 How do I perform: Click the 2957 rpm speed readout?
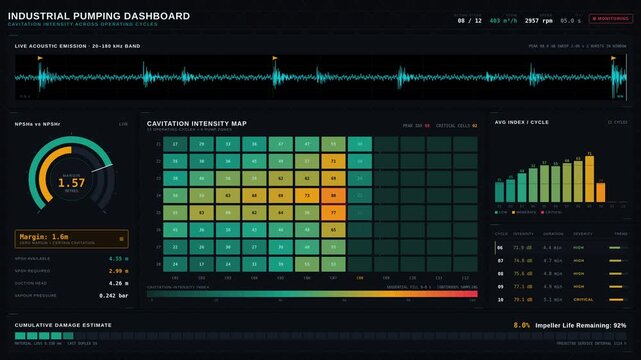coord(539,20)
